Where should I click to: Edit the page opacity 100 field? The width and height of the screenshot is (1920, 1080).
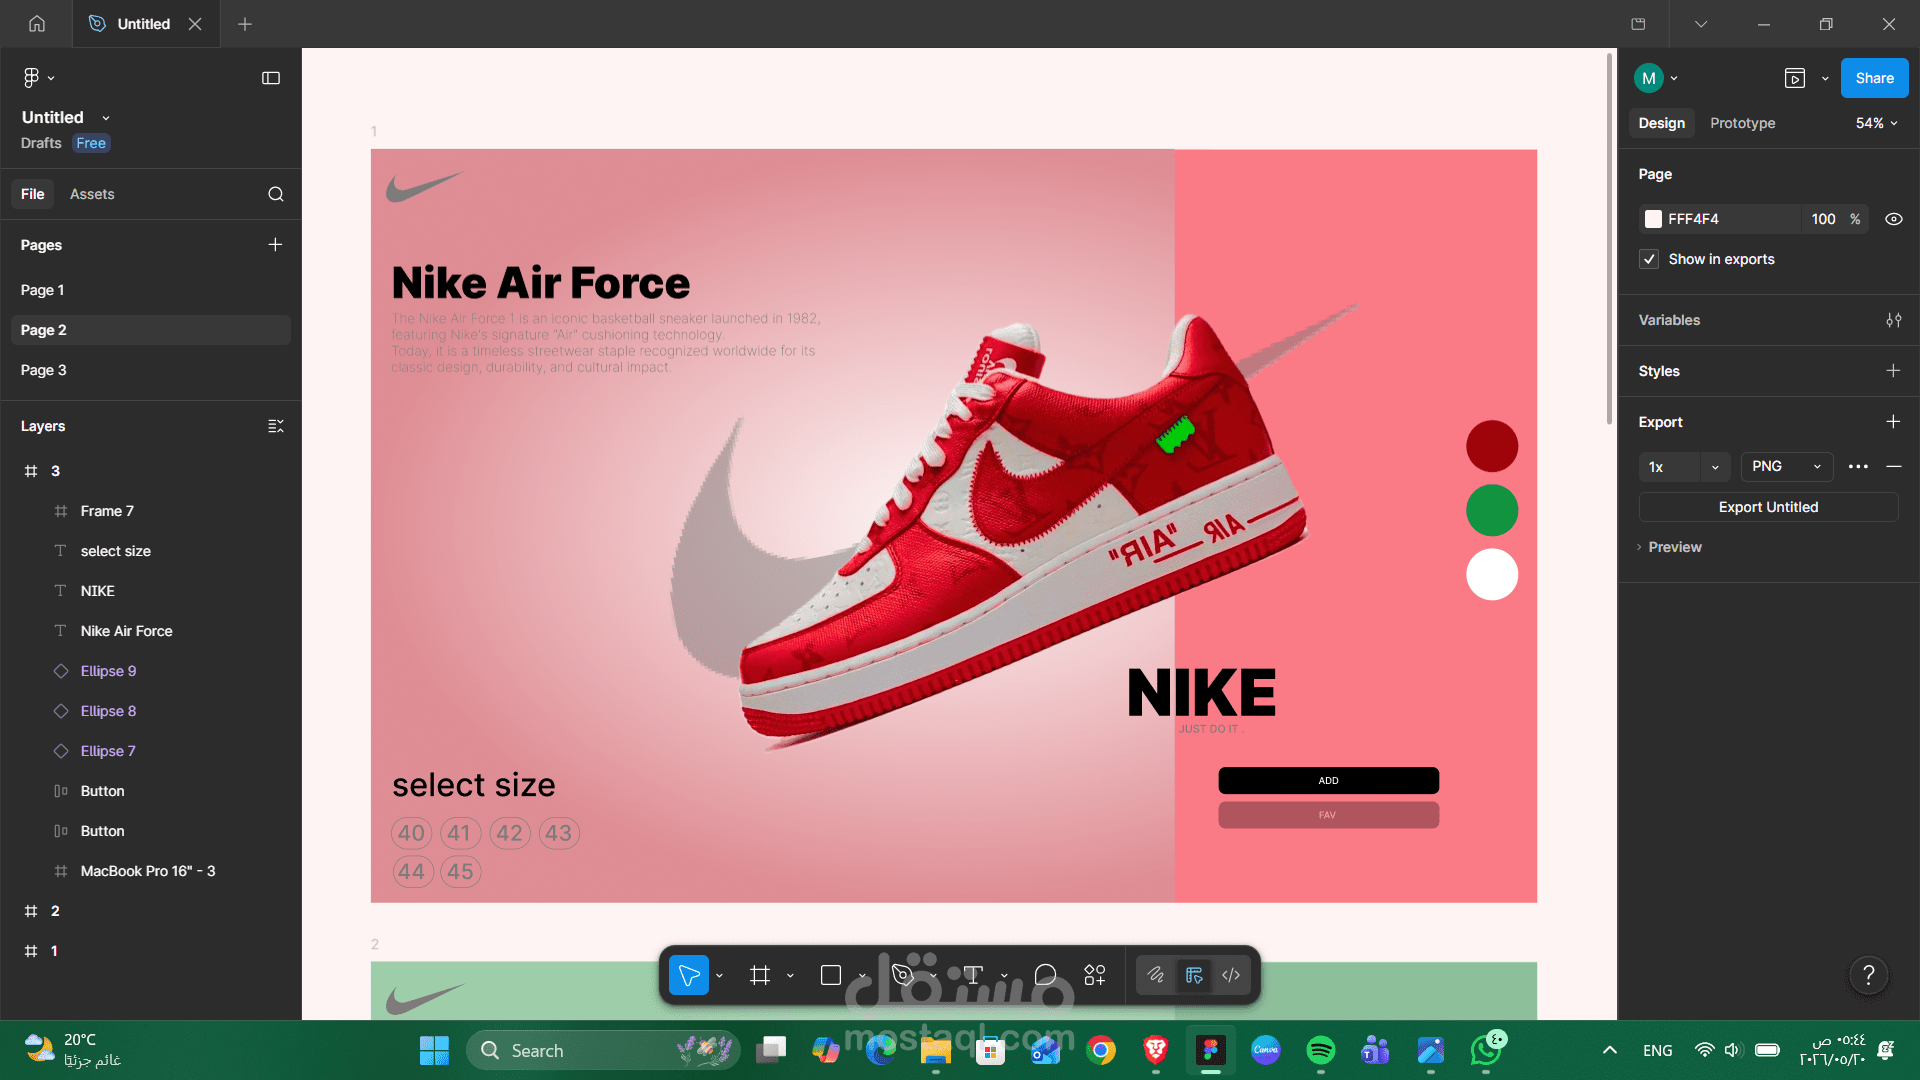pyautogui.click(x=1823, y=219)
